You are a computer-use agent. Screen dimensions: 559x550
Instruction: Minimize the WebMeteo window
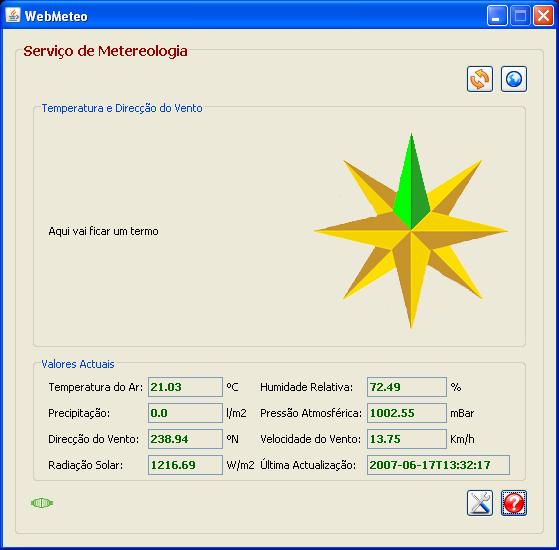[497, 16]
